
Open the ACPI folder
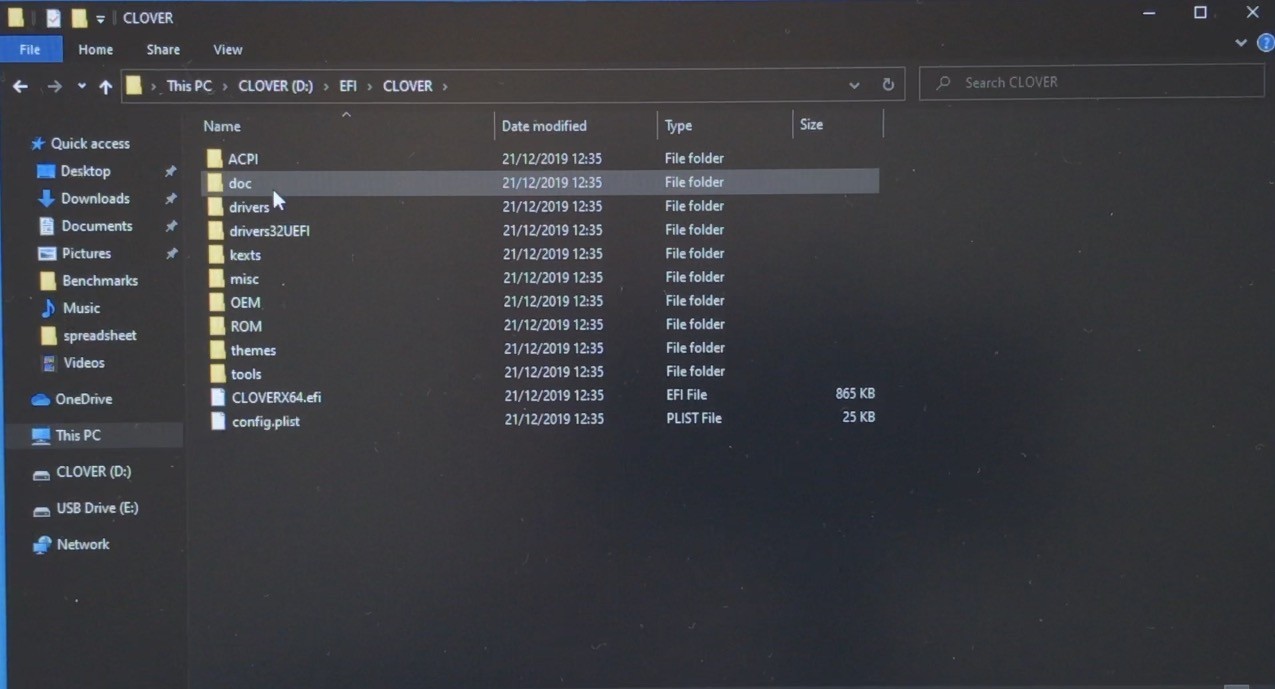[x=243, y=159]
